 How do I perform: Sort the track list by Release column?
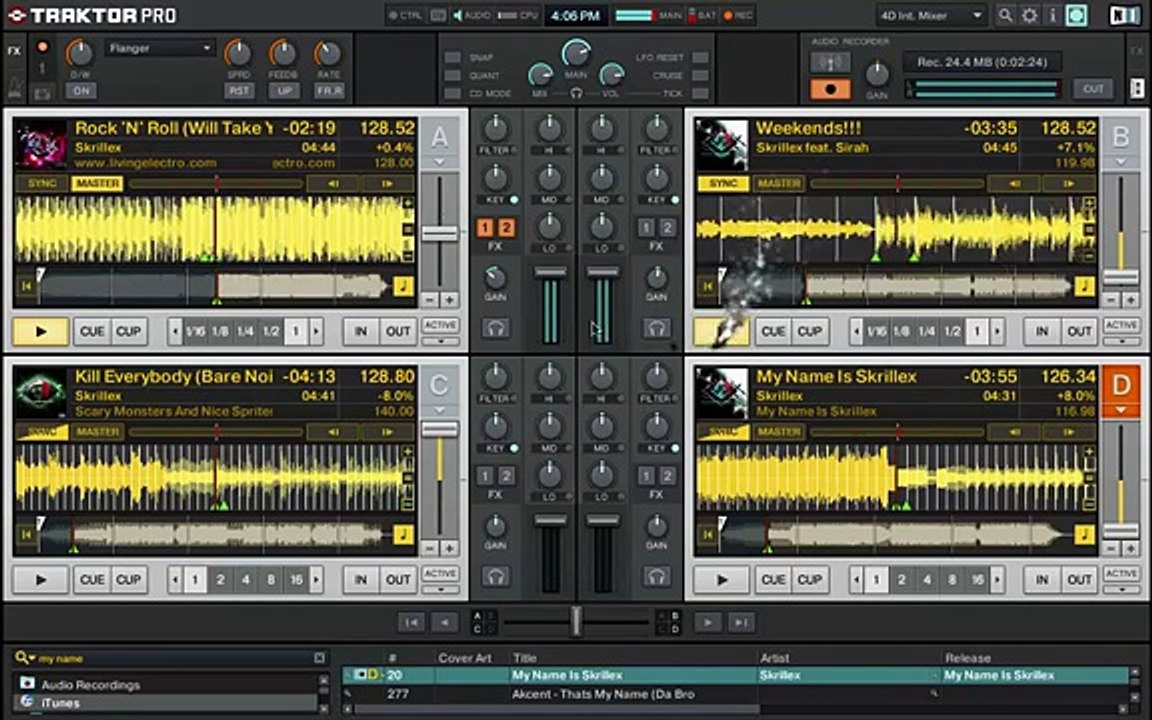[x=968, y=658]
